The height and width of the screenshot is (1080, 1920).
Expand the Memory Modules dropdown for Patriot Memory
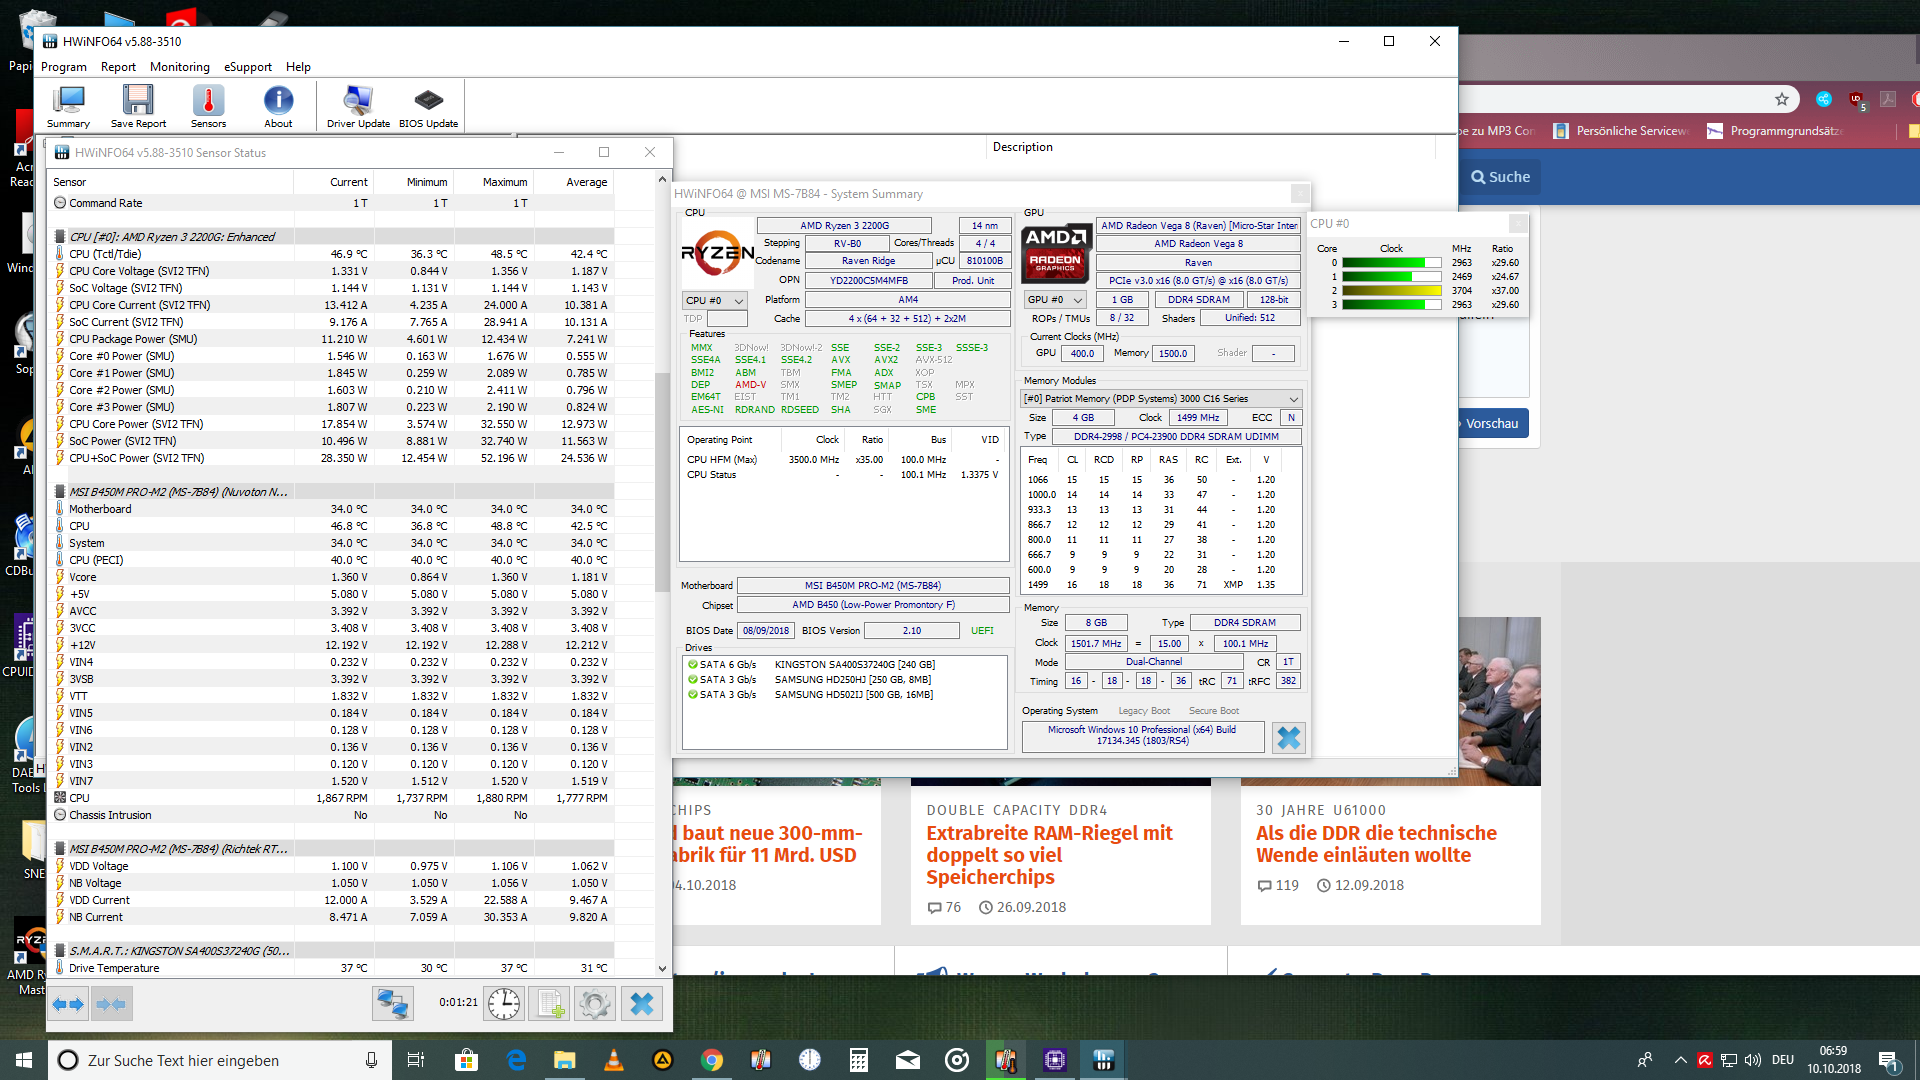tap(1293, 398)
